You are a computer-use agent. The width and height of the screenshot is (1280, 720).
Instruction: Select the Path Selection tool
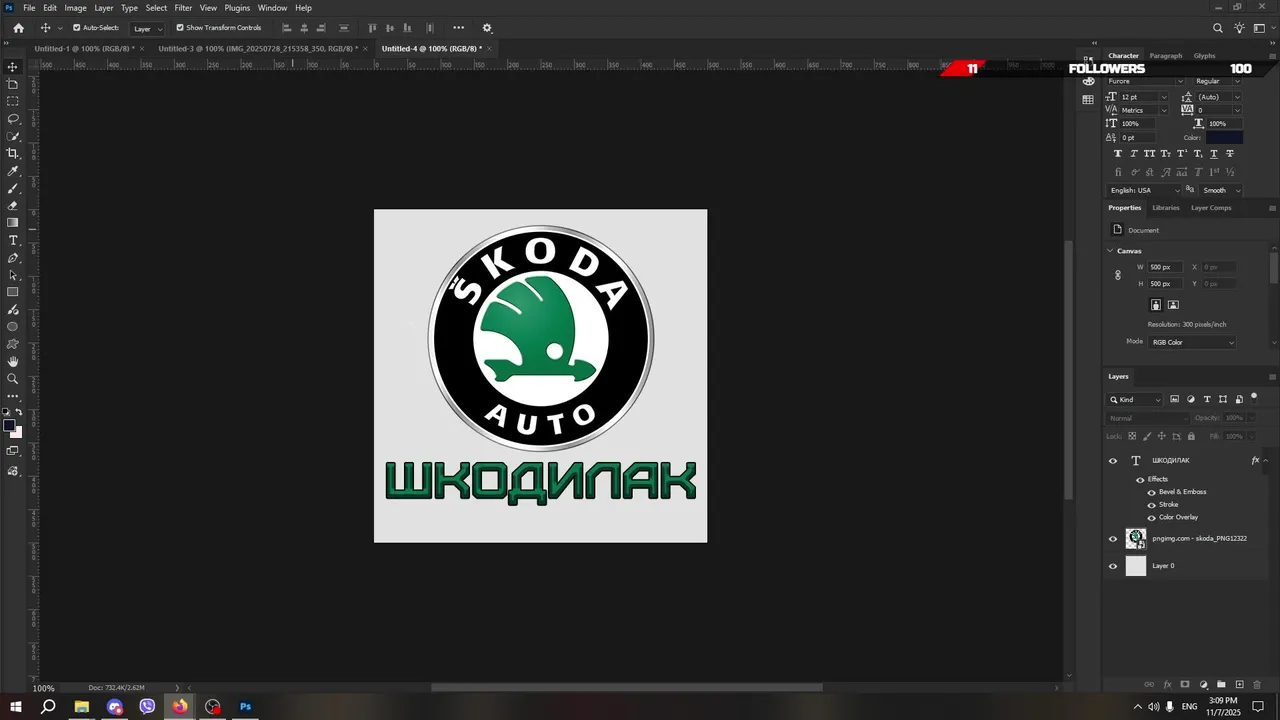pyautogui.click(x=13, y=275)
